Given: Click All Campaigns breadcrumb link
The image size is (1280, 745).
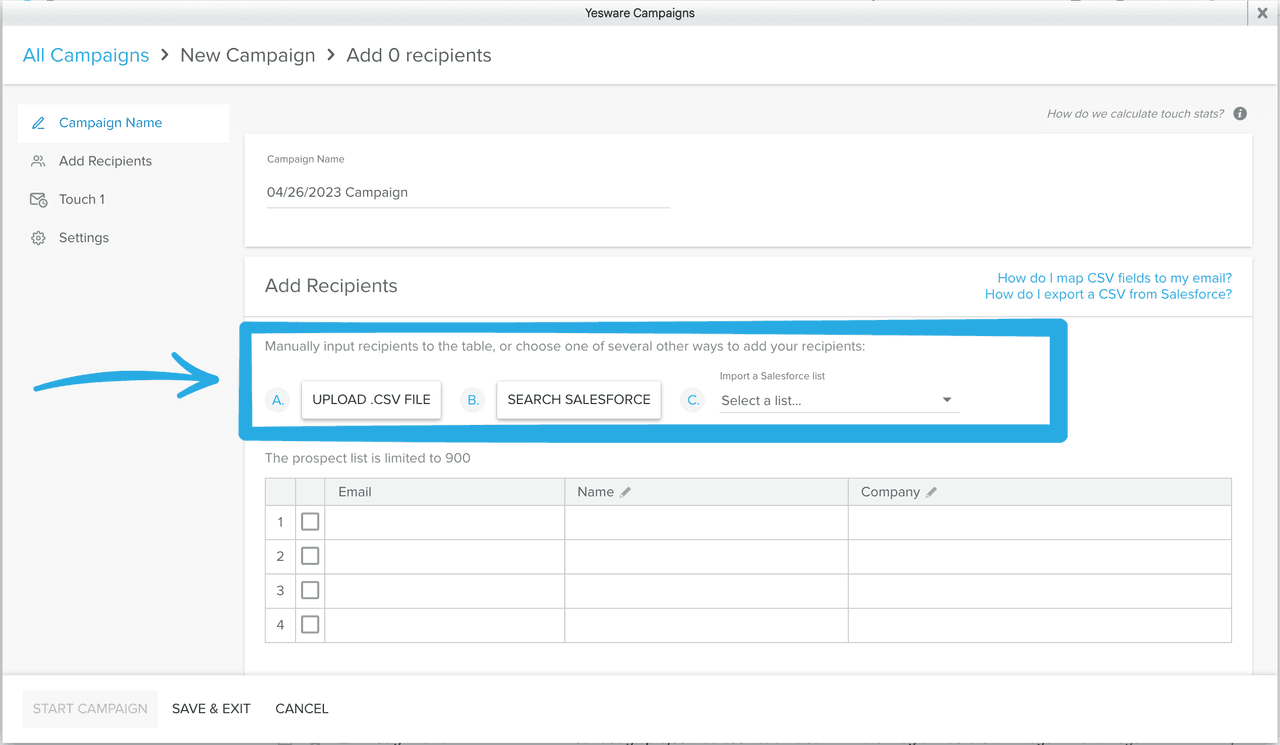Looking at the screenshot, I should pyautogui.click(x=86, y=55).
